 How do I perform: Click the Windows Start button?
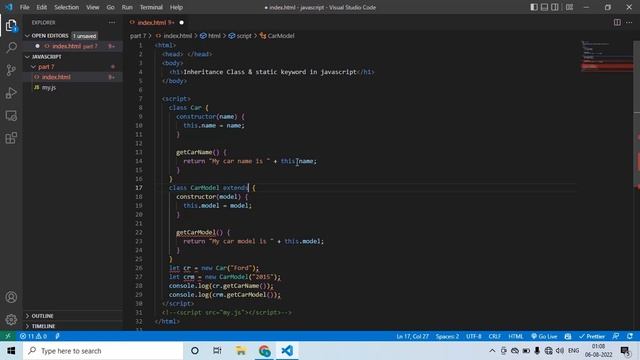11,351
